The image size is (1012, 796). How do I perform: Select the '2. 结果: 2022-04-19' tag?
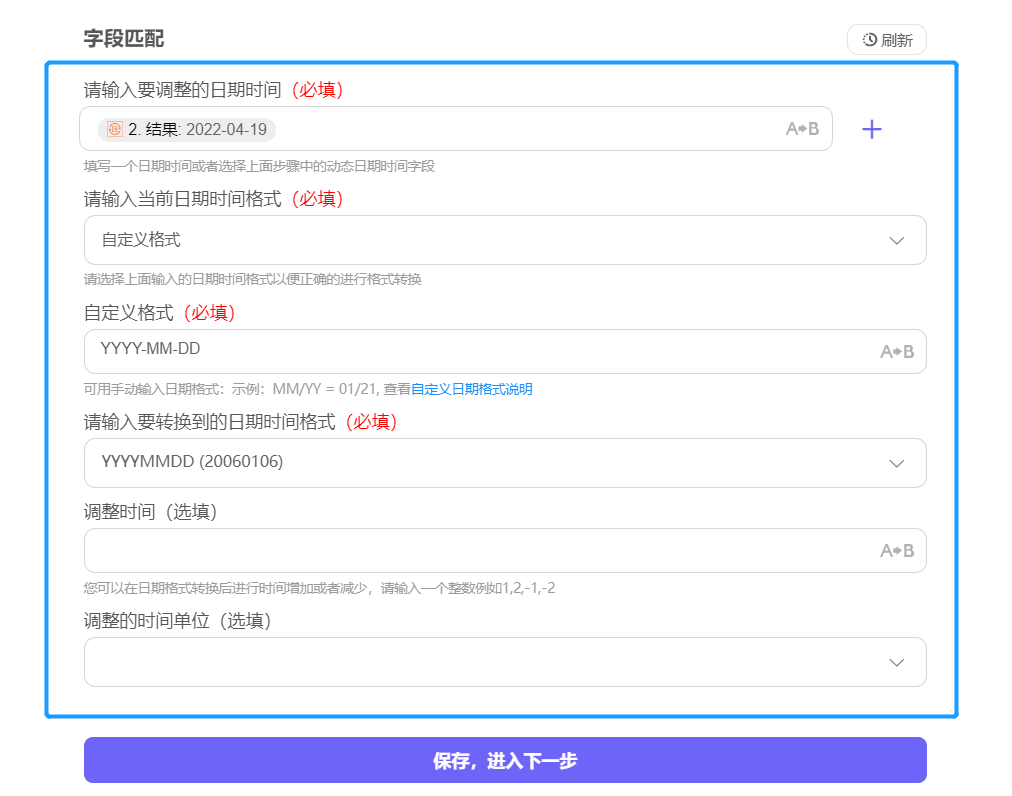[187, 129]
